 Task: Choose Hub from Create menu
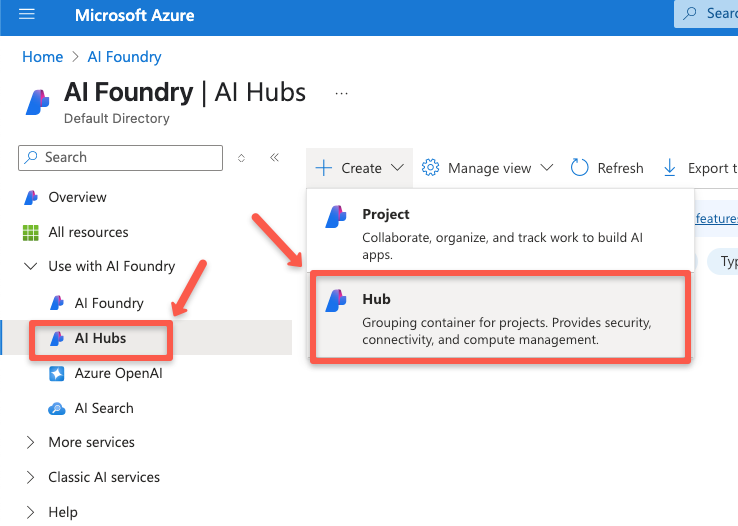tap(500, 317)
